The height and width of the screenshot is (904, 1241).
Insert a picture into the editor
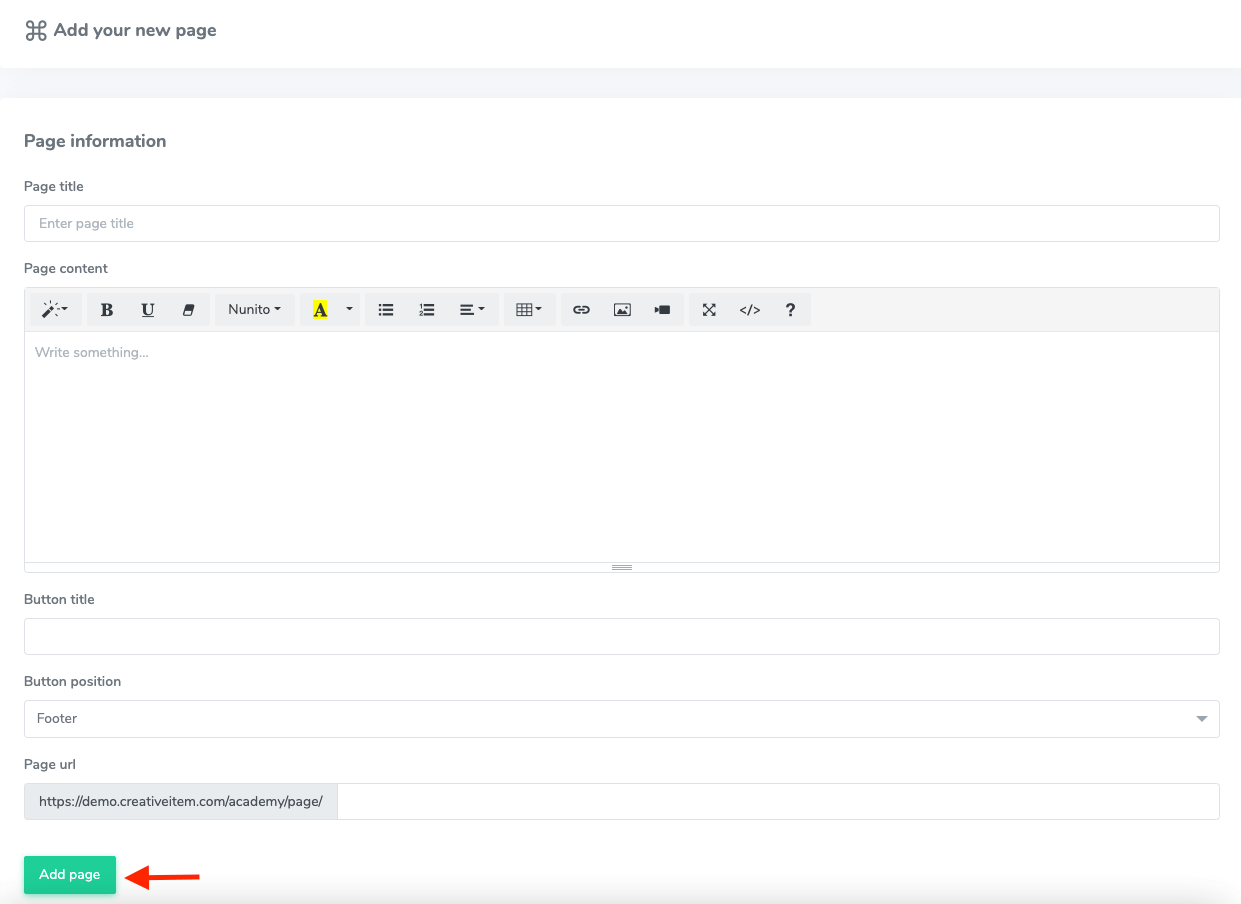tap(622, 309)
